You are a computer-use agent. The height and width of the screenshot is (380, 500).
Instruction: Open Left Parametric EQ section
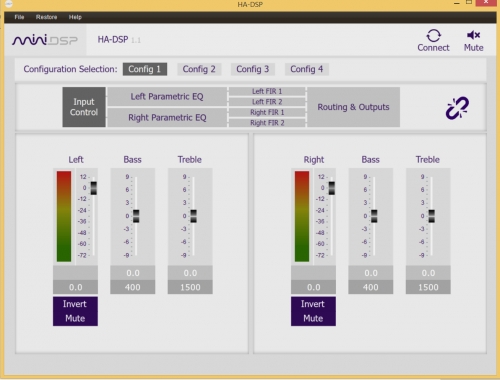tap(167, 97)
